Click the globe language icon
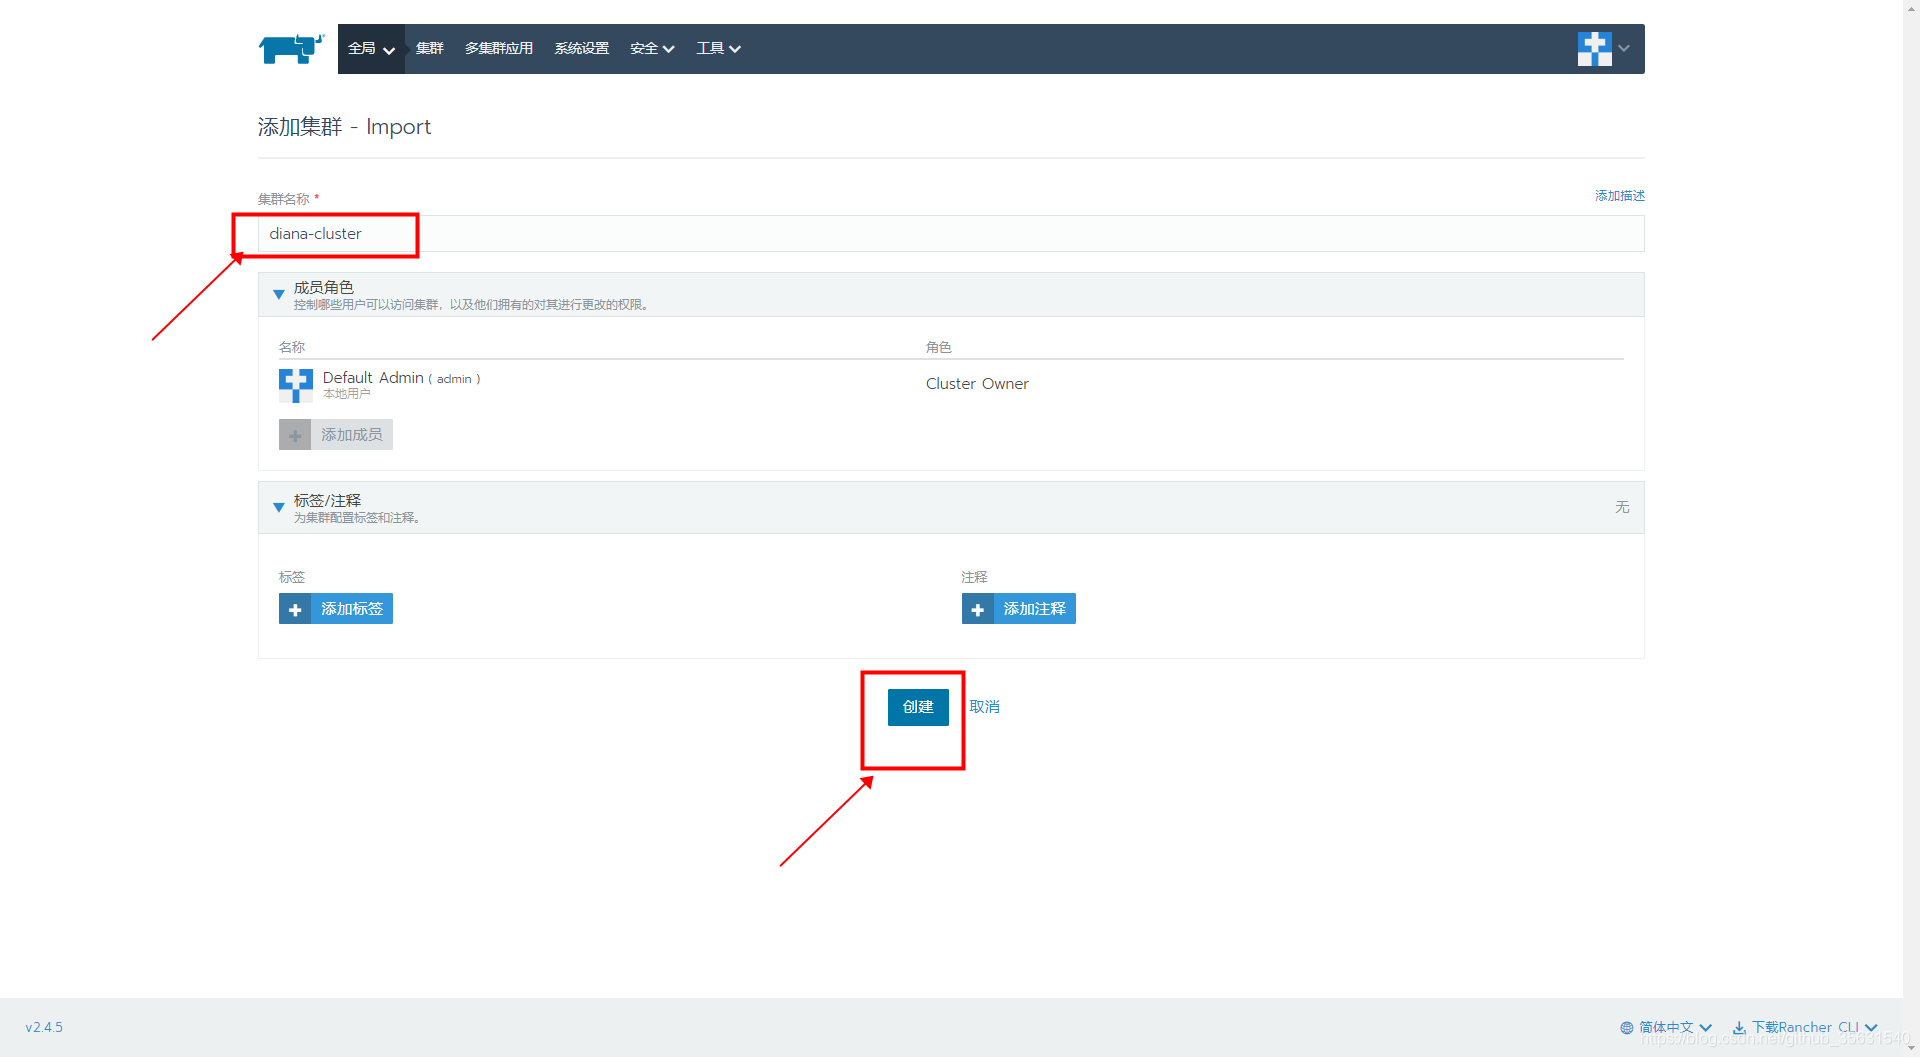Screen dimensions: 1920x1057 [x=1627, y=1028]
